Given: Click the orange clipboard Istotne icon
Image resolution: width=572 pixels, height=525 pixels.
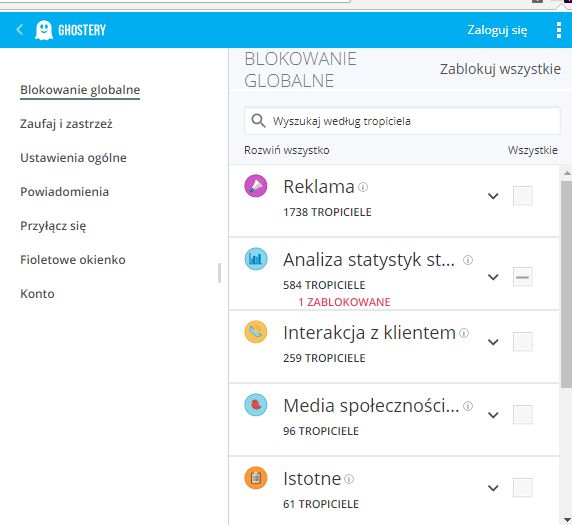Looking at the screenshot, I should 256,478.
